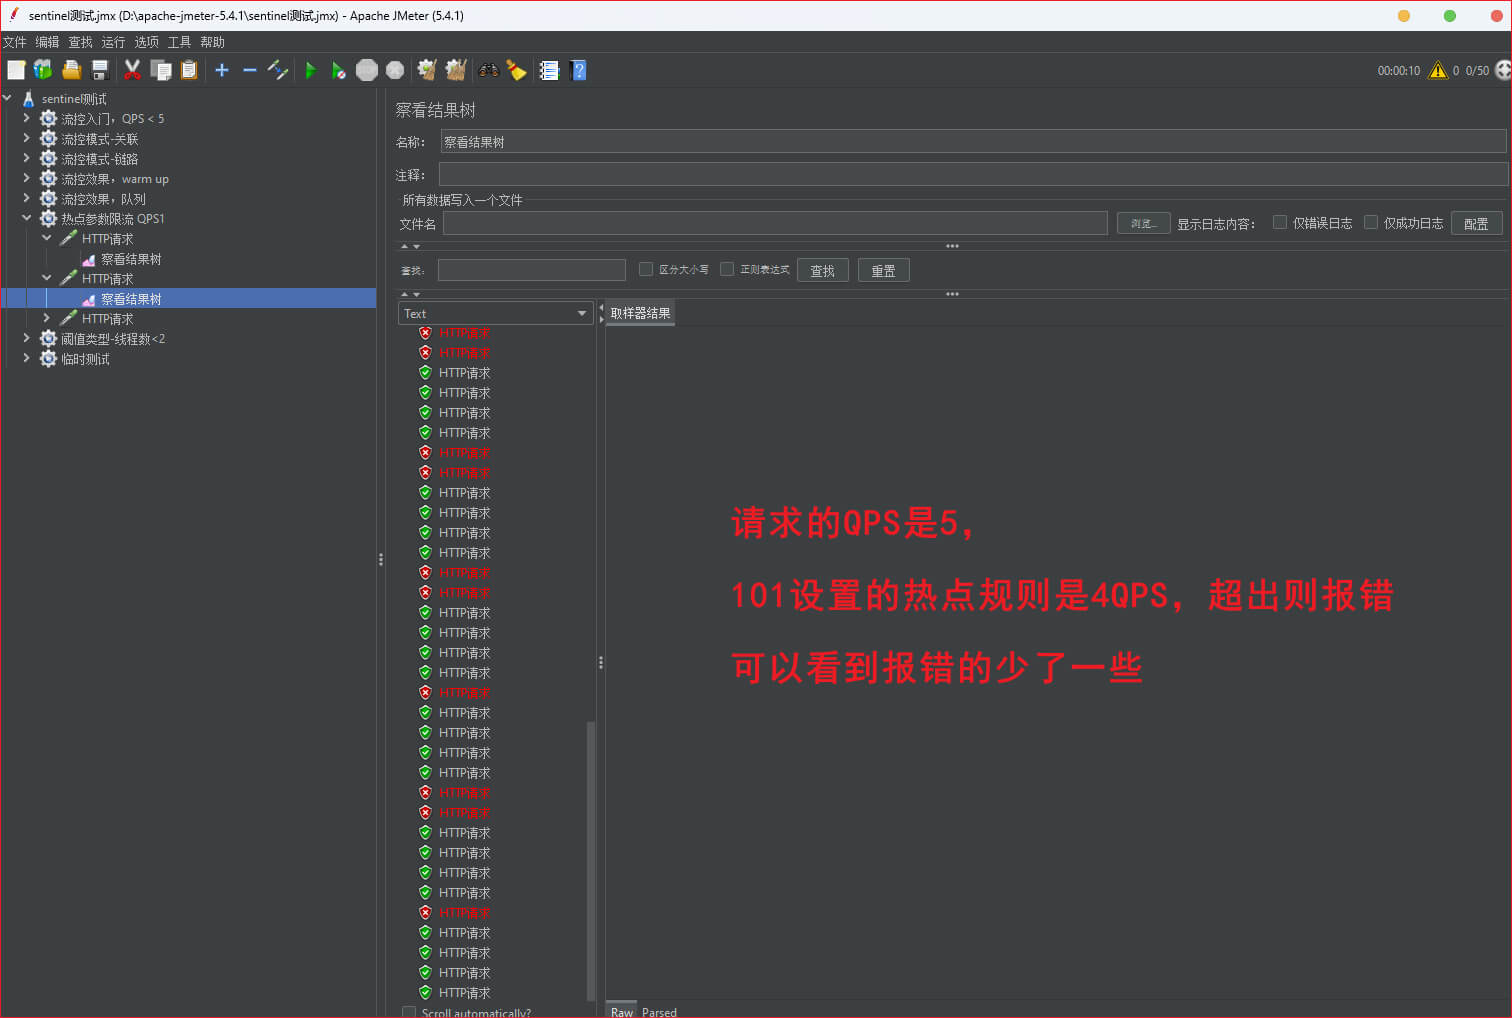Expand 临时测试 thread group
Screen dimensions: 1512x1018
[26, 358]
